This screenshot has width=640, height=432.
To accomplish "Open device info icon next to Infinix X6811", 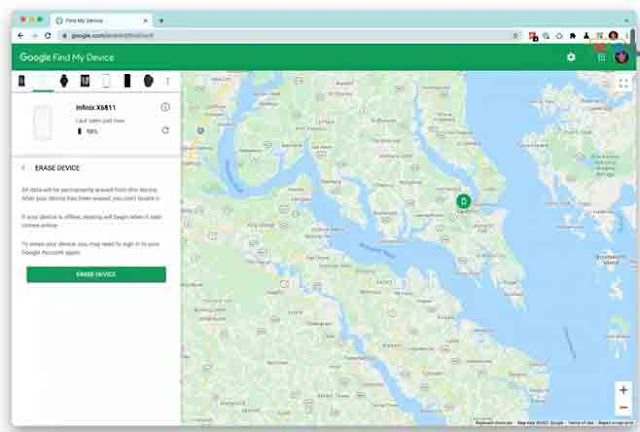I will pos(165,107).
